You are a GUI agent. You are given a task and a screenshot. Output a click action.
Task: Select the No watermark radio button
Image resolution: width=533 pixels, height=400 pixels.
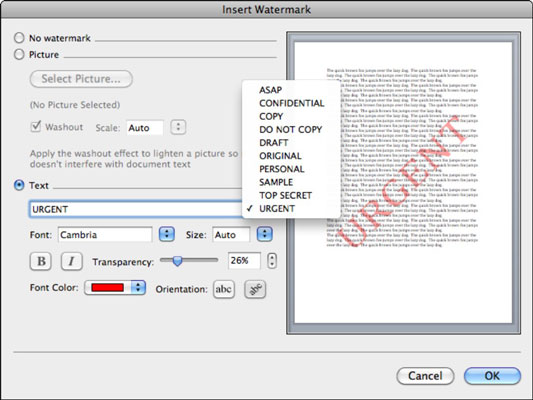click(19, 38)
